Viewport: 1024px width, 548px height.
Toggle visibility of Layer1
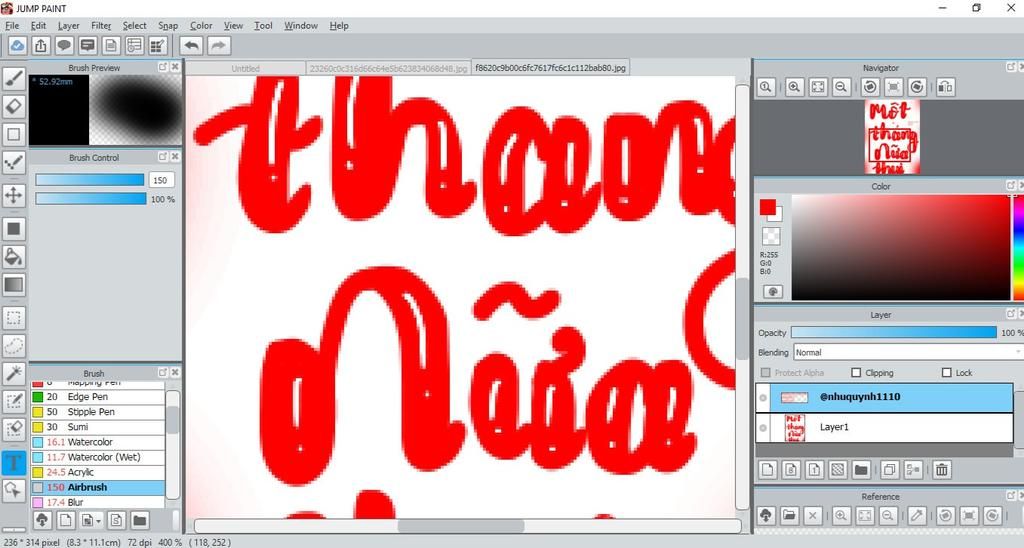[763, 428]
